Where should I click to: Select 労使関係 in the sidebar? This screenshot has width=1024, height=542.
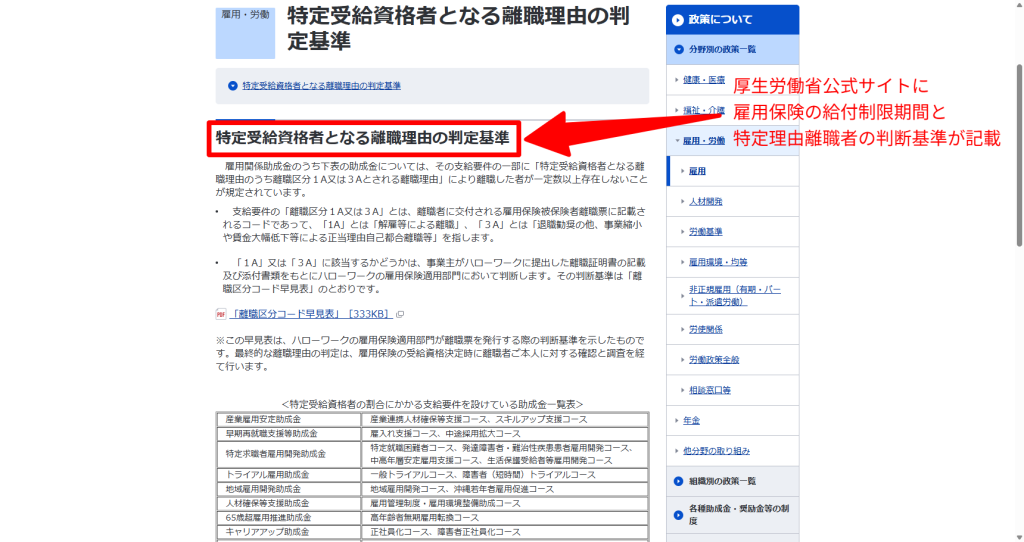[x=705, y=329]
